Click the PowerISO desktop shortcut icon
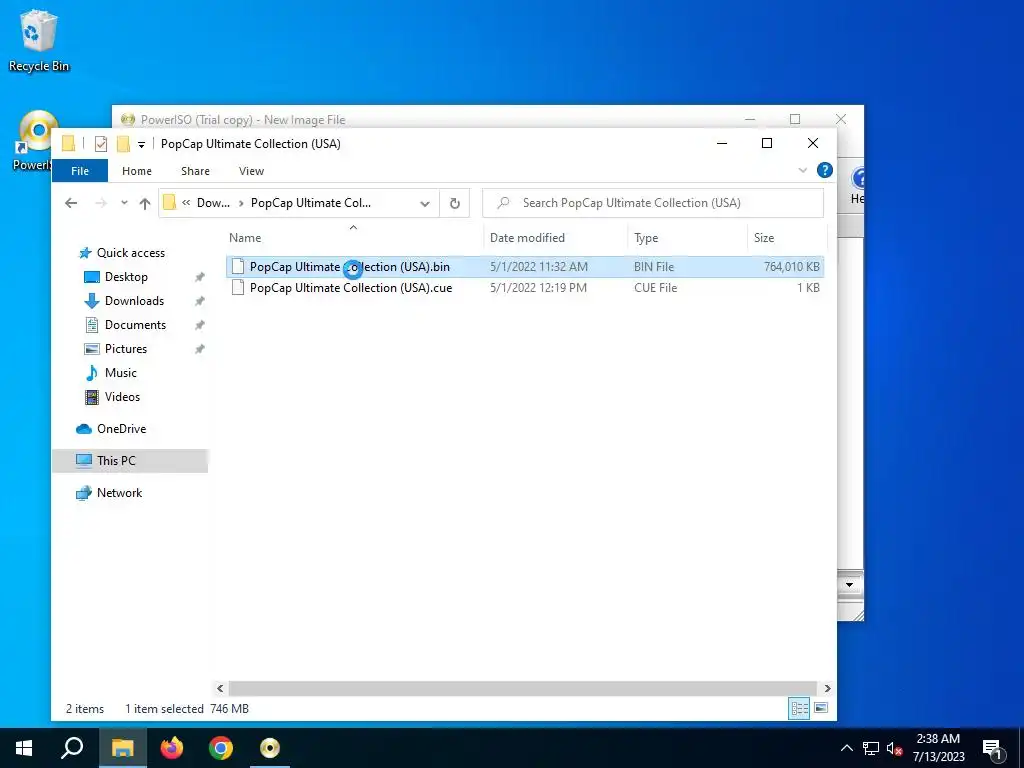The image size is (1024, 768). pyautogui.click(x=33, y=140)
